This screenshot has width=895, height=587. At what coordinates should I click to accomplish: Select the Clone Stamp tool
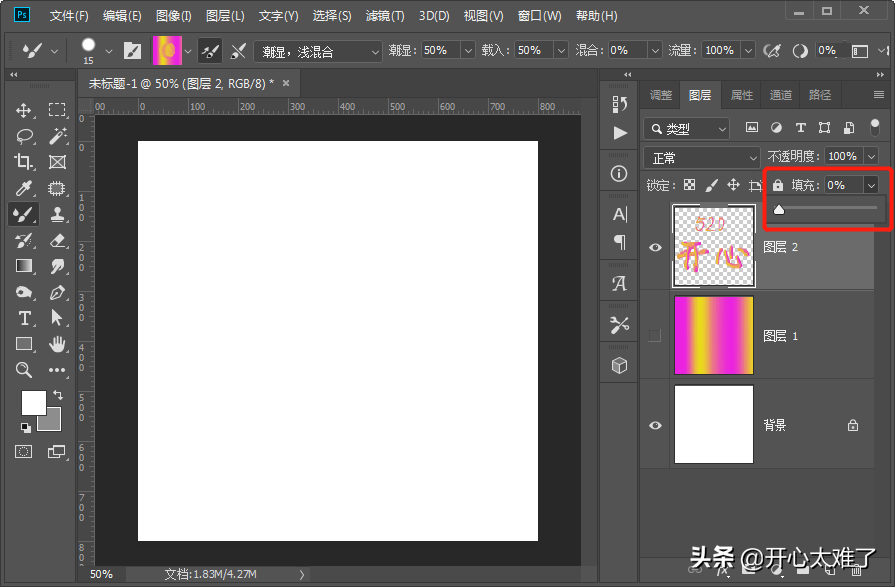coord(57,214)
